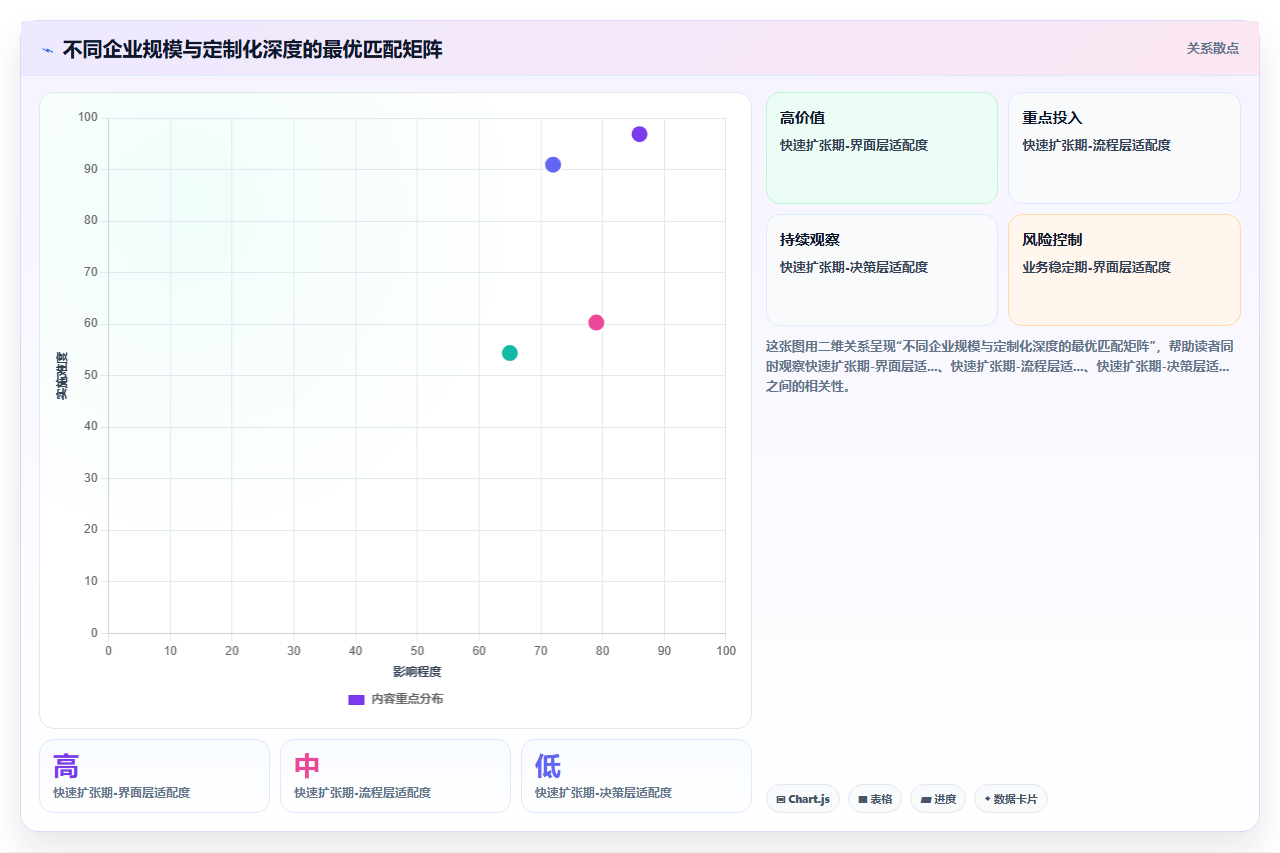Click the description paragraph starting 这张图用二维关系
The height and width of the screenshot is (853, 1280).
click(1002, 366)
